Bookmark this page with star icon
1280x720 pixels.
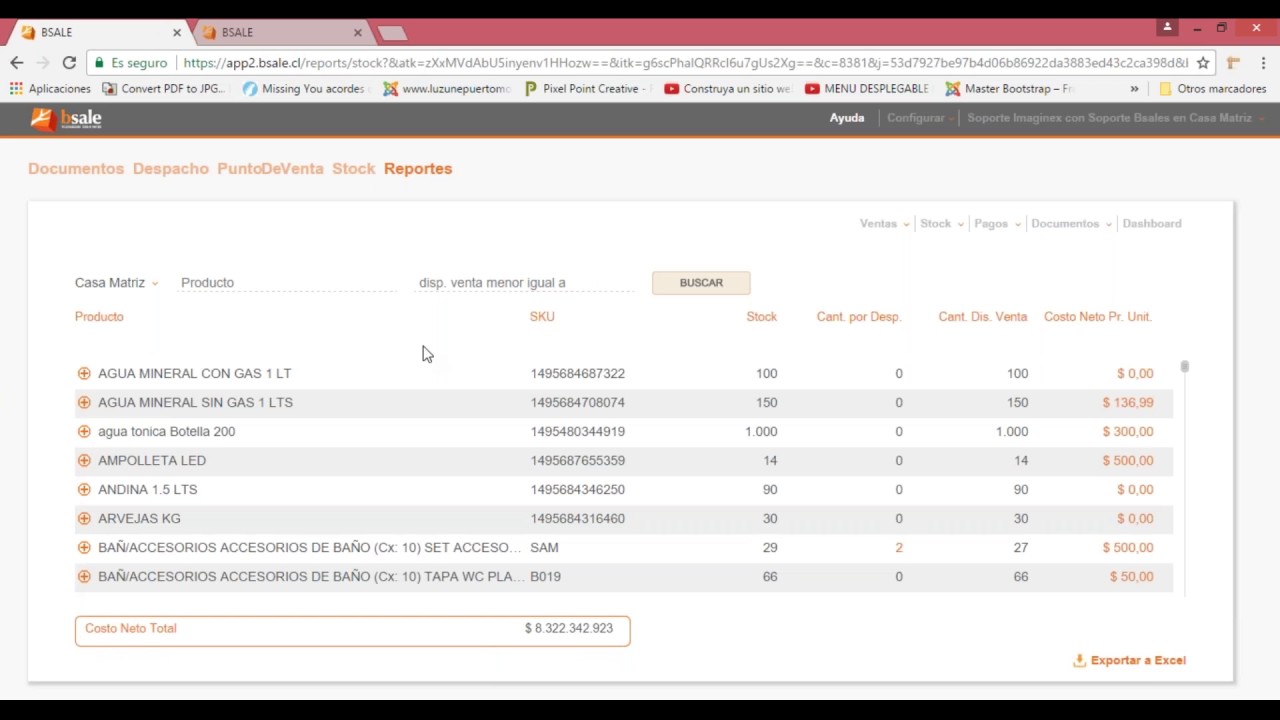[1203, 63]
